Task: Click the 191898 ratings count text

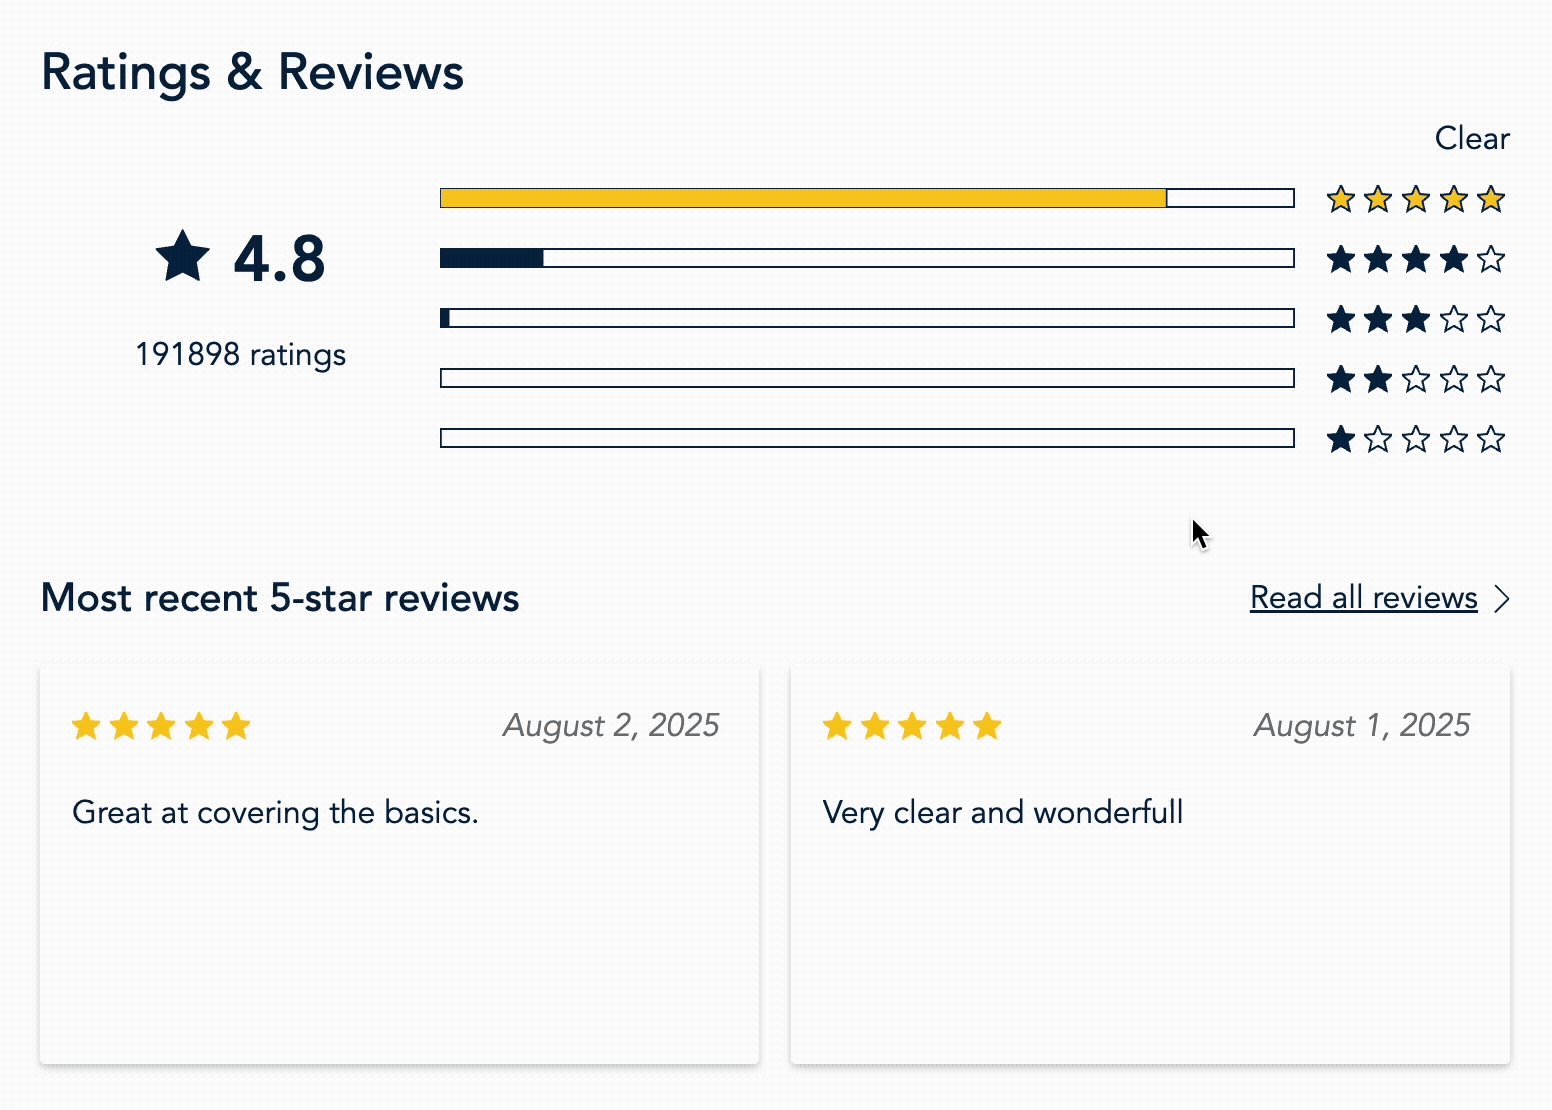Action: [x=241, y=355]
